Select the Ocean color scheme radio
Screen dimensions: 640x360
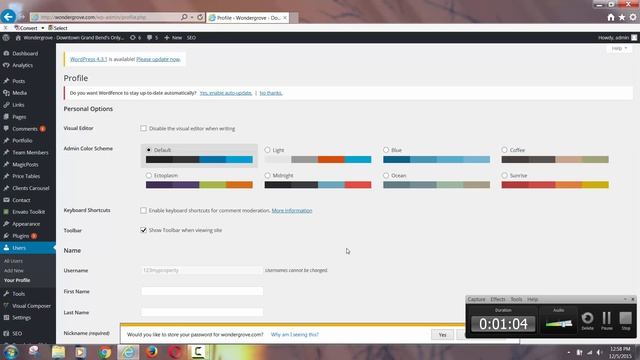pos(386,175)
